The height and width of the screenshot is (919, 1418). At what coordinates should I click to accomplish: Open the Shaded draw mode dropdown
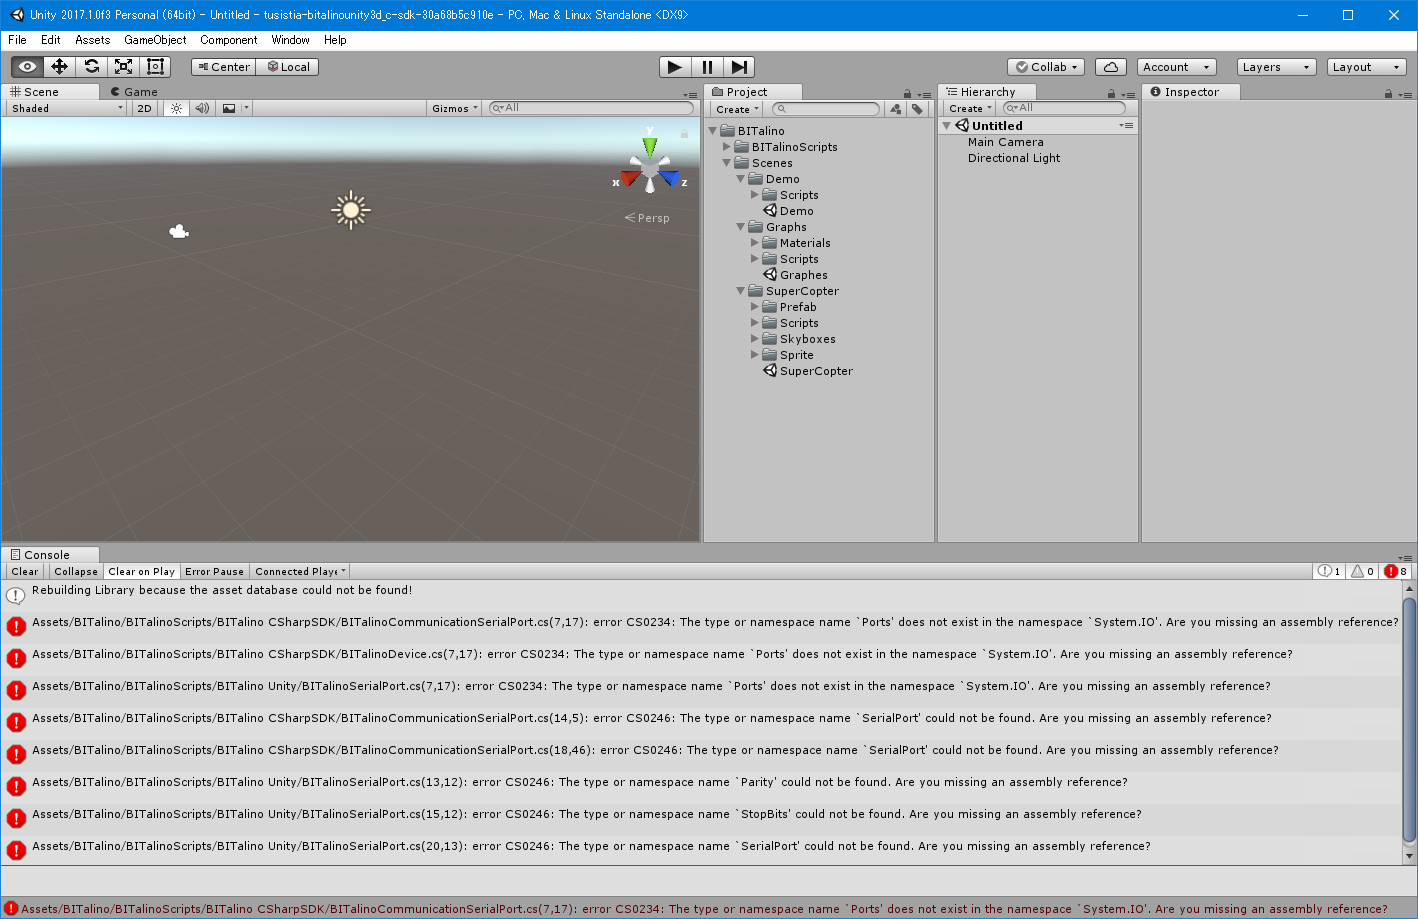pos(67,108)
